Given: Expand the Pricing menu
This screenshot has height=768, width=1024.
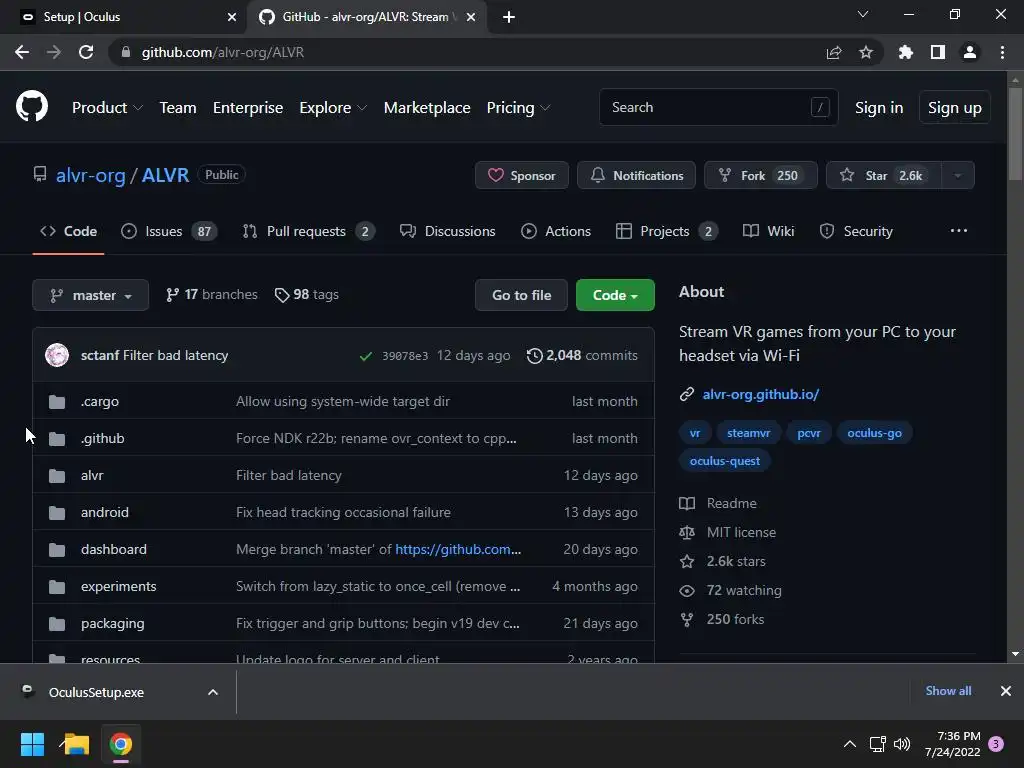Looking at the screenshot, I should tap(518, 108).
